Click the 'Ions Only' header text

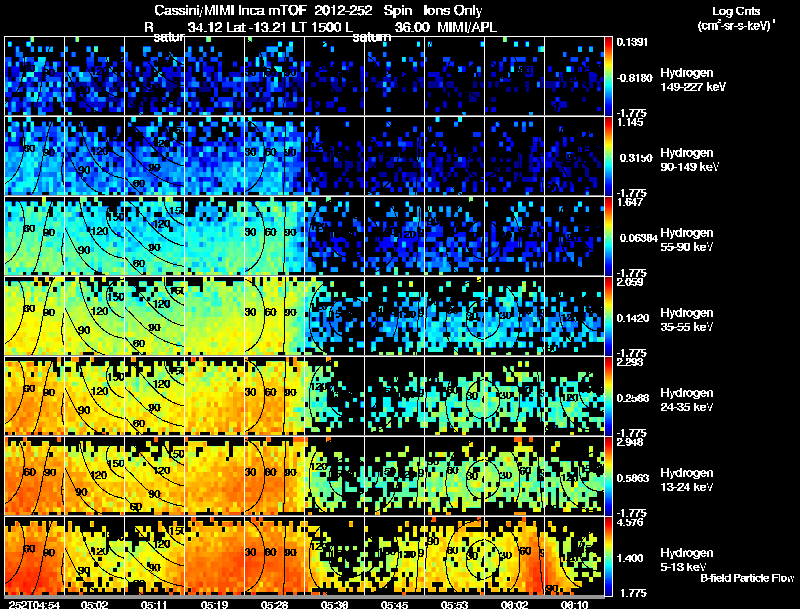453,10
